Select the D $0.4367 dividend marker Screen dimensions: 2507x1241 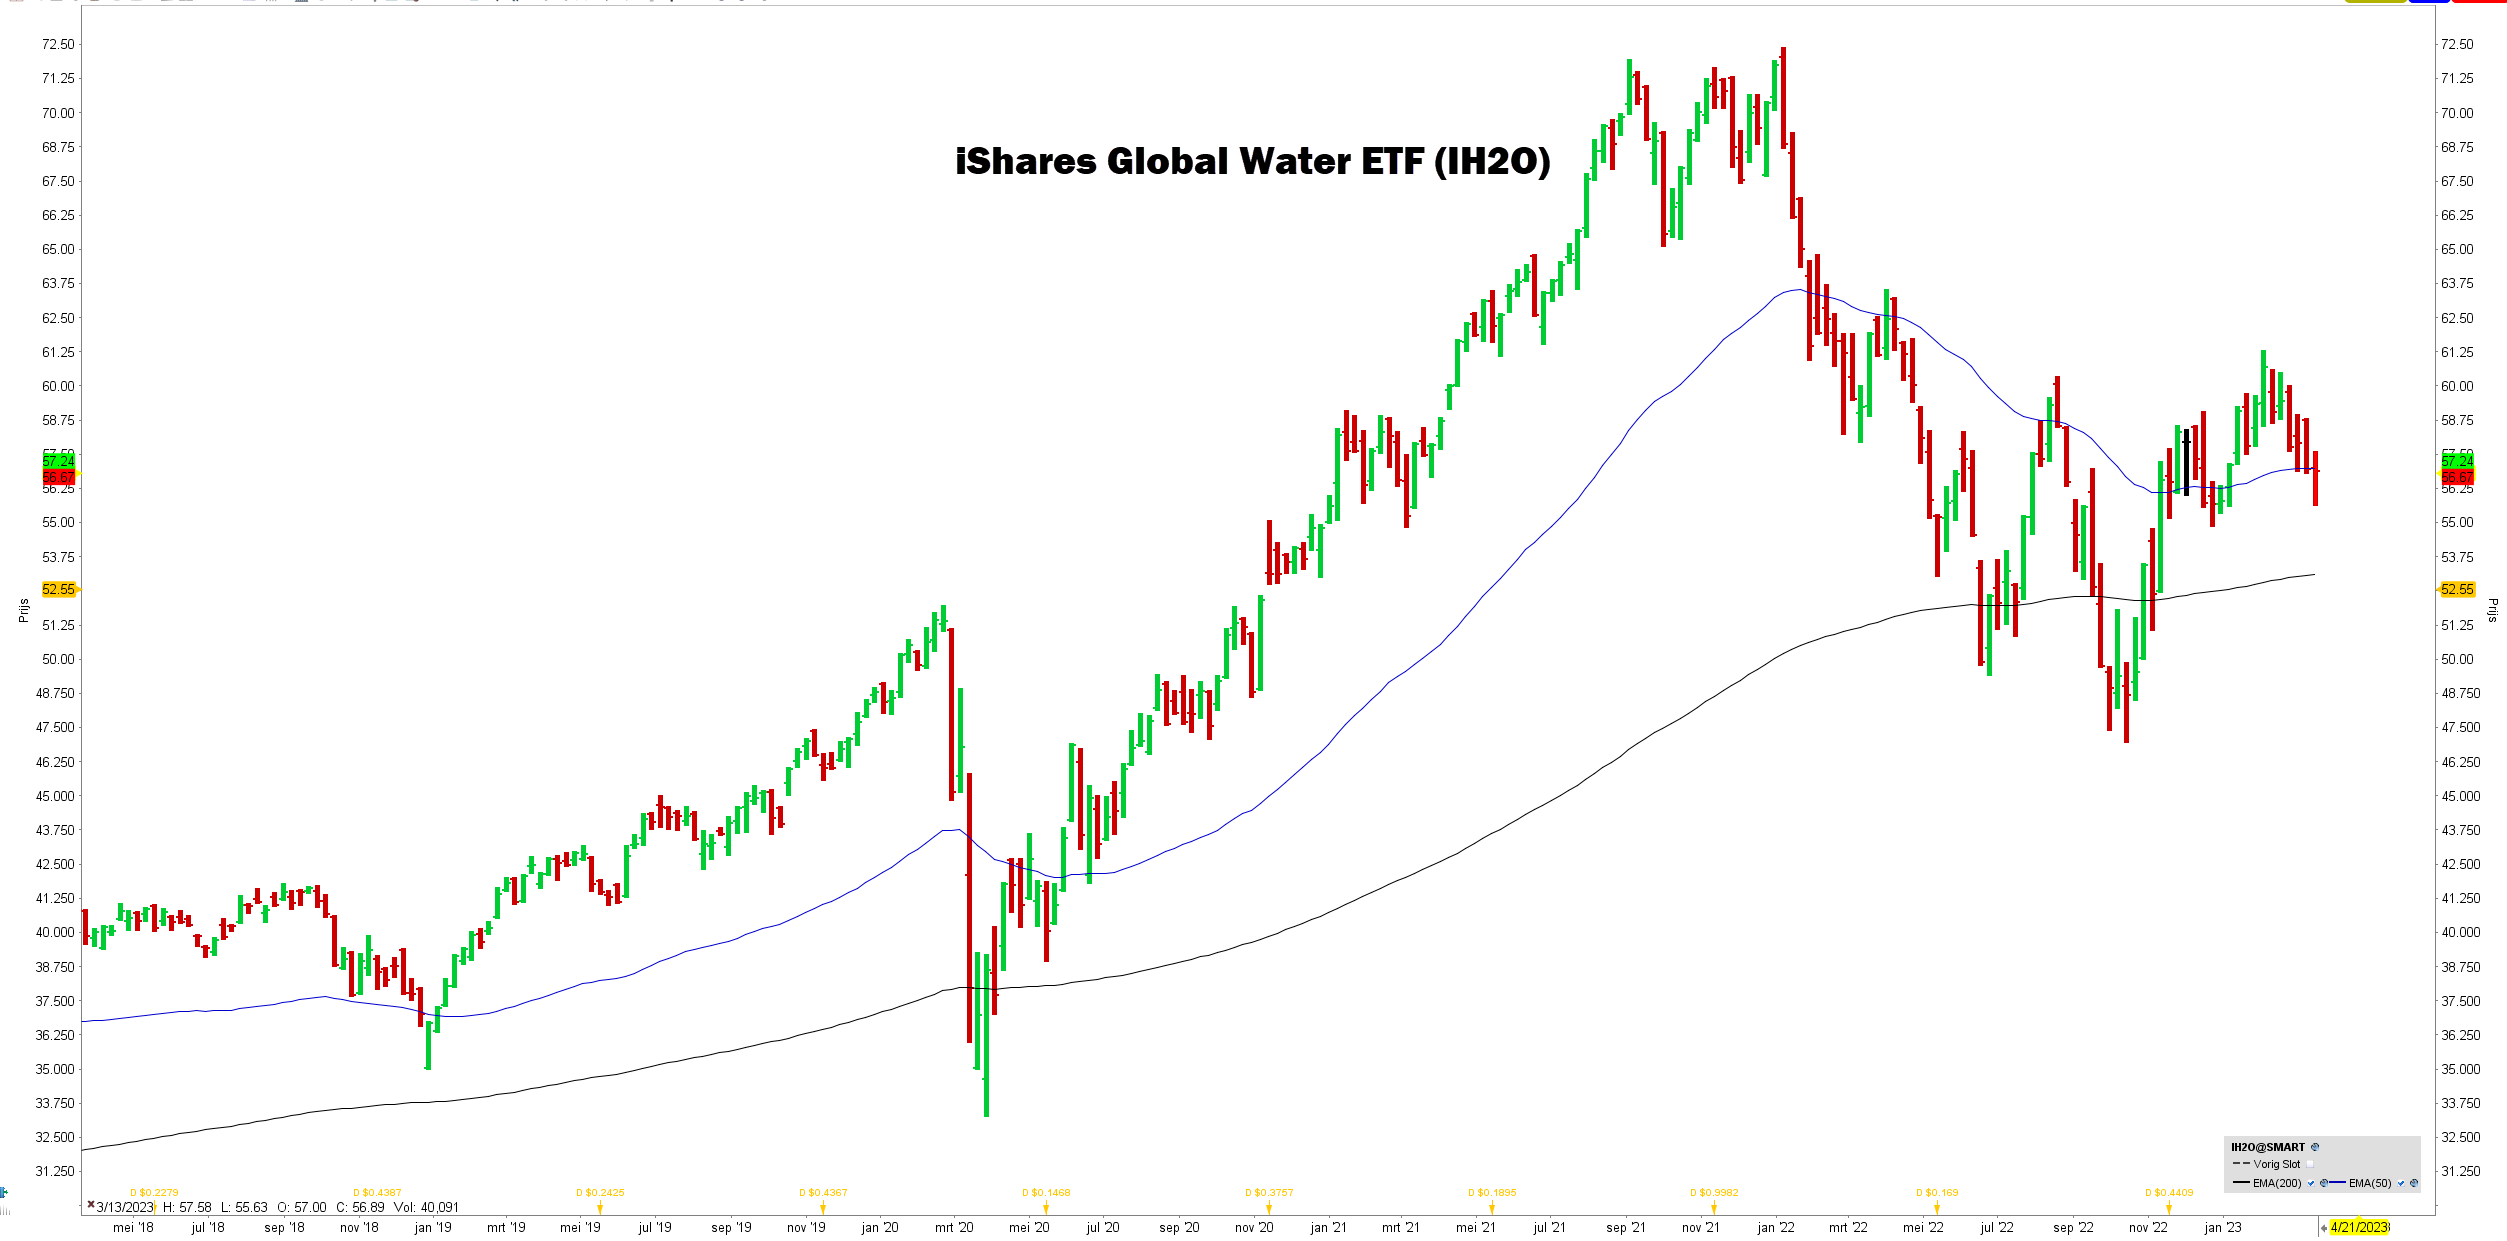click(823, 1193)
